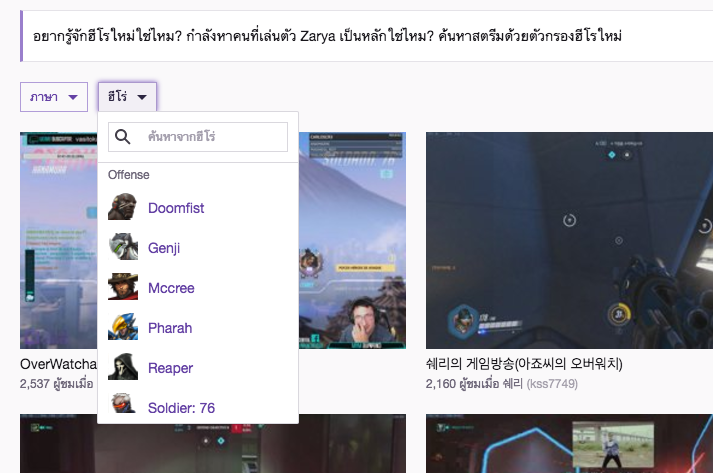This screenshot has height=473, width=713.
Task: Select Doomfist from hero list
Action: tap(176, 208)
